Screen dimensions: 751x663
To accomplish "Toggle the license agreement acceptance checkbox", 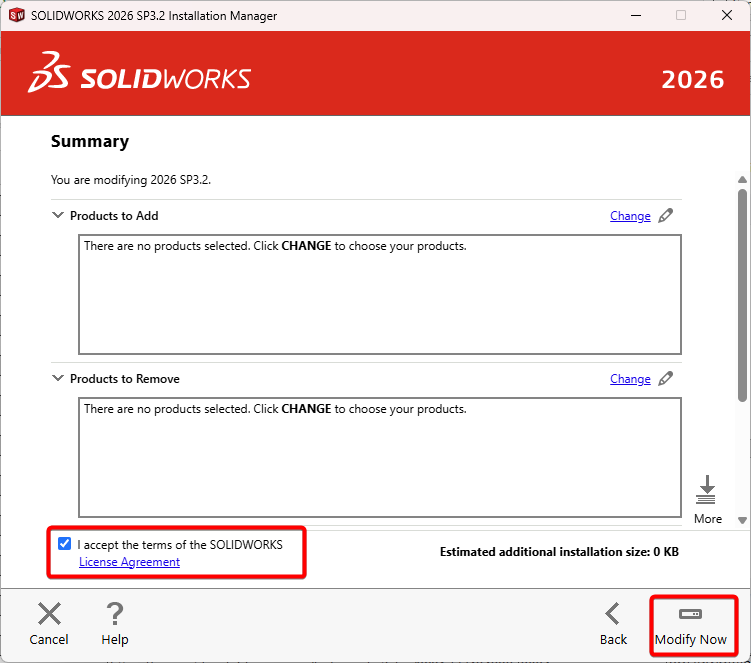I will pos(65,544).
